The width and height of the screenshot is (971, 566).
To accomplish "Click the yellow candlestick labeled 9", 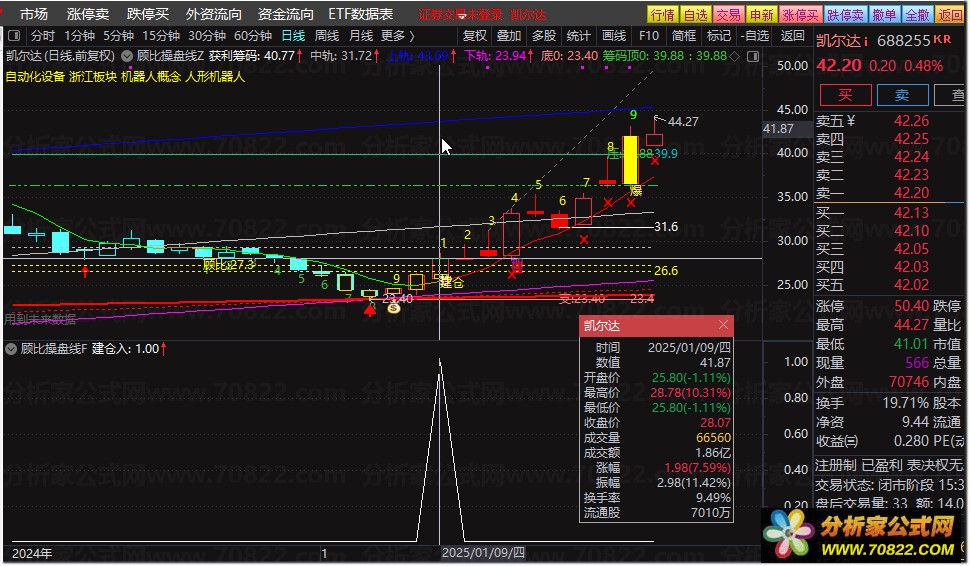I will coord(630,160).
